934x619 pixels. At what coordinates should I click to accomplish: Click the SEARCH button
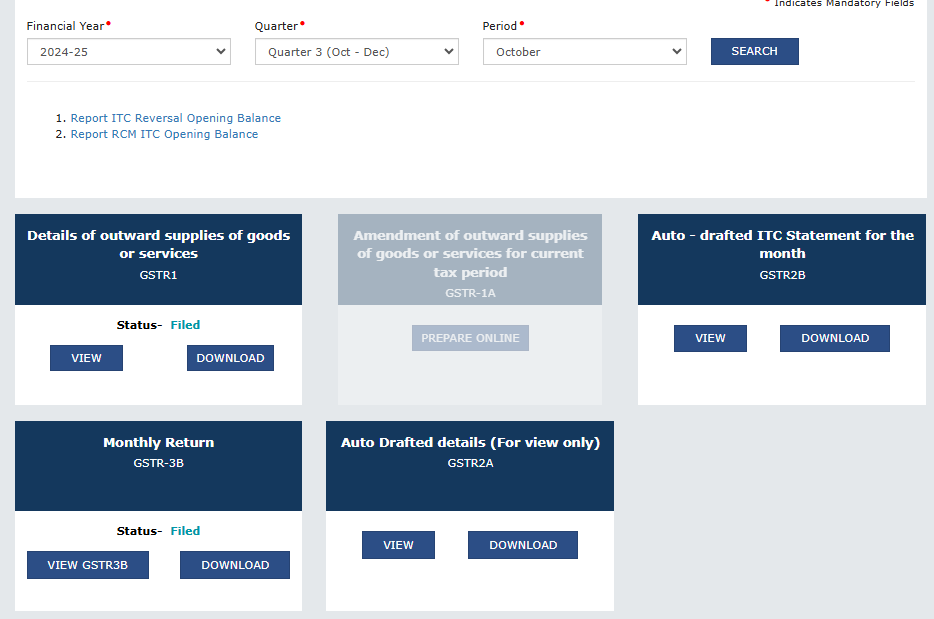pos(755,51)
